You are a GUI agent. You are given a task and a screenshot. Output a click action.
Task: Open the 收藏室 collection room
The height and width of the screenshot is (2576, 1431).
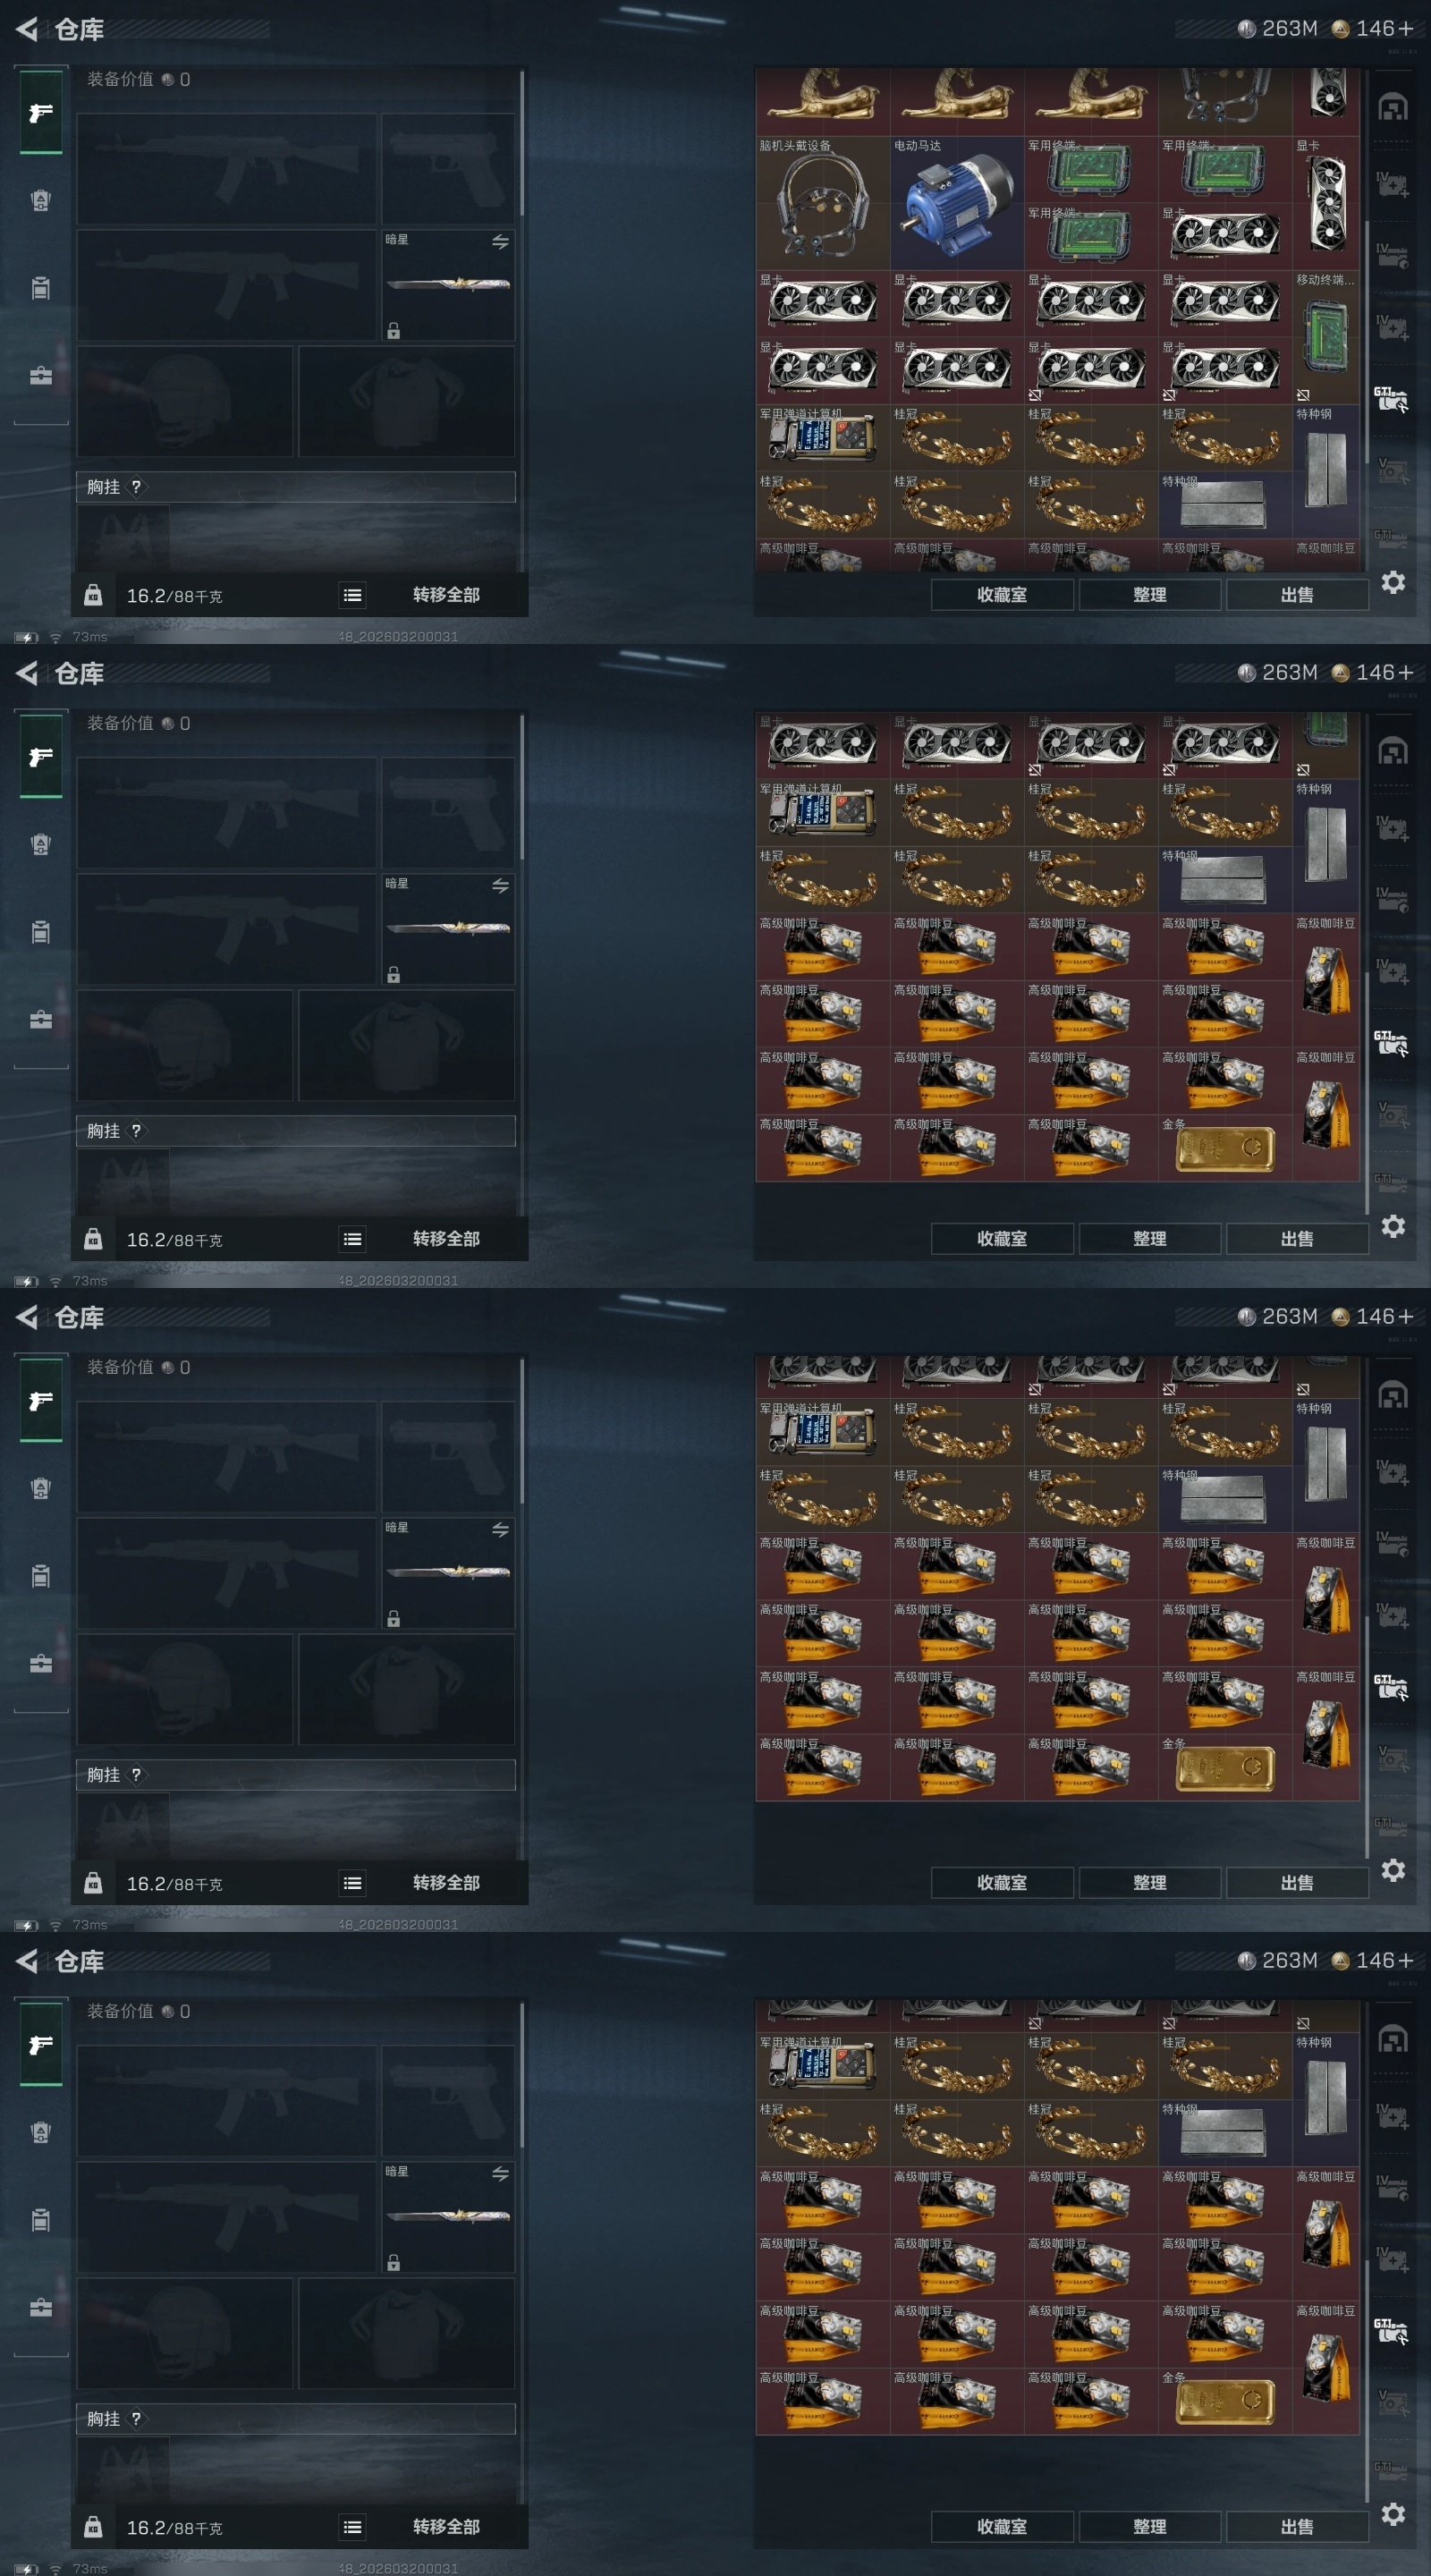coord(1002,595)
